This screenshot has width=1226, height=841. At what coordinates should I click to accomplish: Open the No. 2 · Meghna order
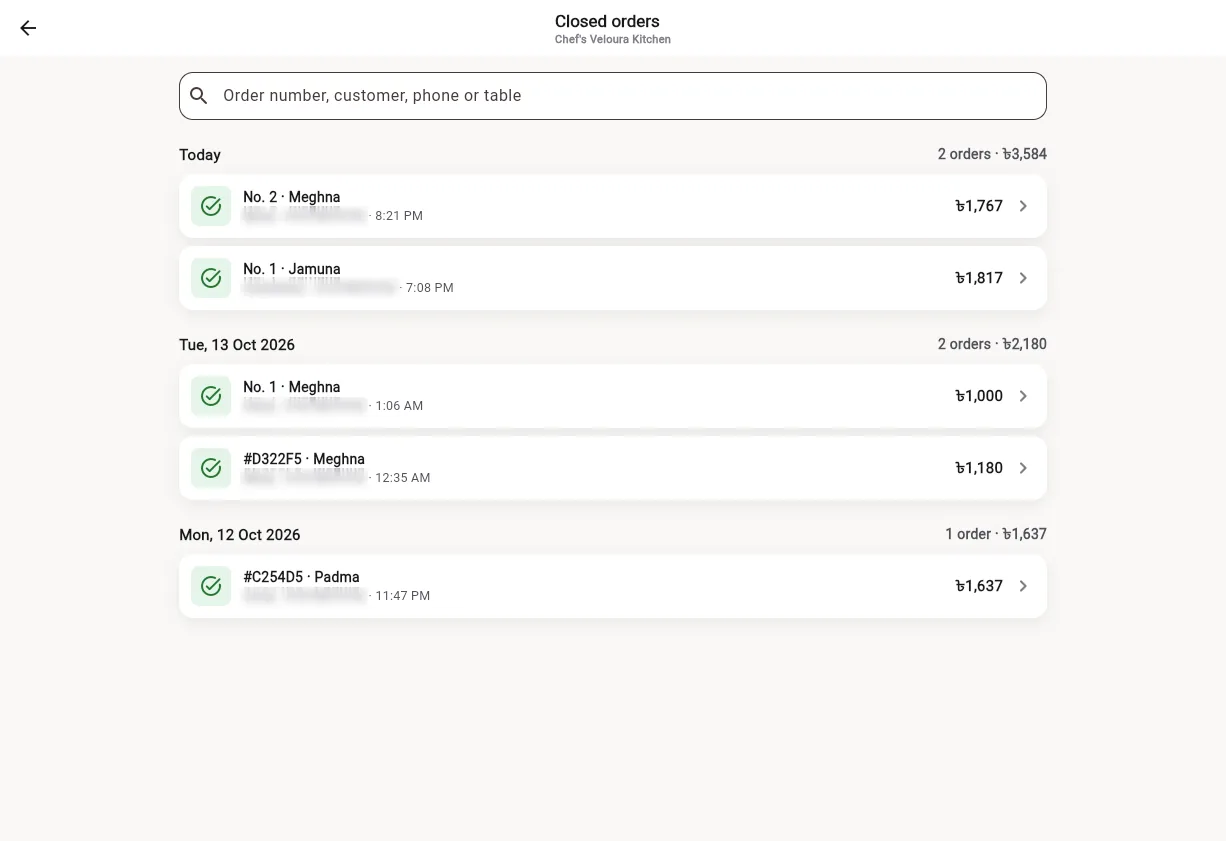[613, 206]
